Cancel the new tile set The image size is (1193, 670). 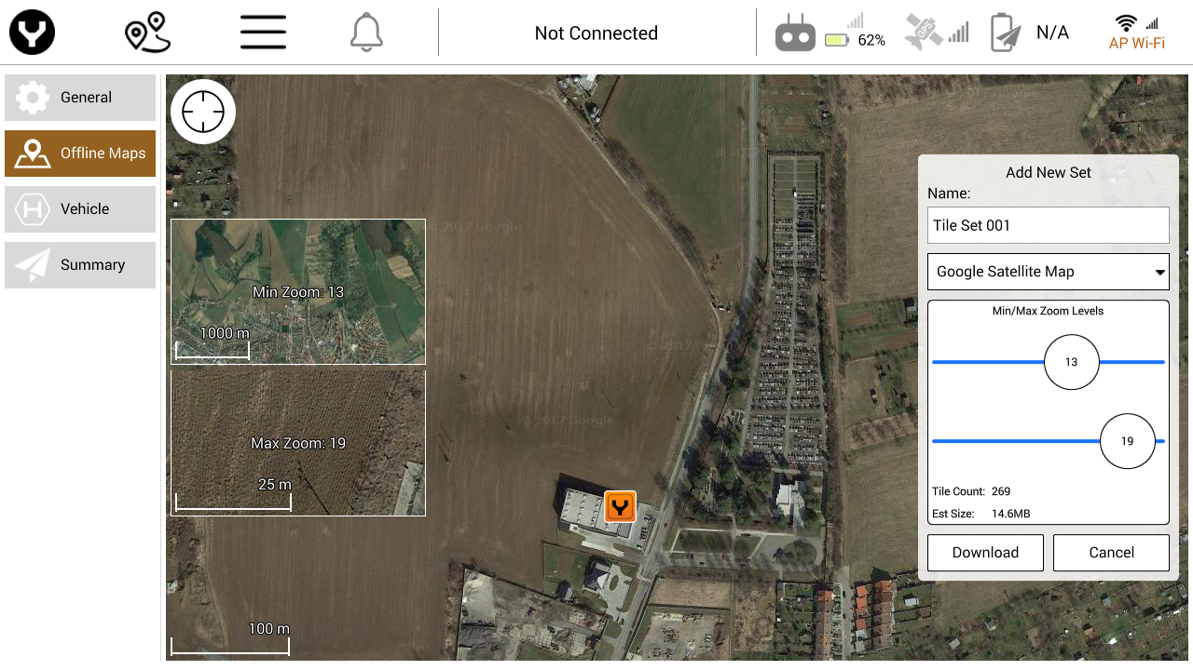pyautogui.click(x=1111, y=552)
